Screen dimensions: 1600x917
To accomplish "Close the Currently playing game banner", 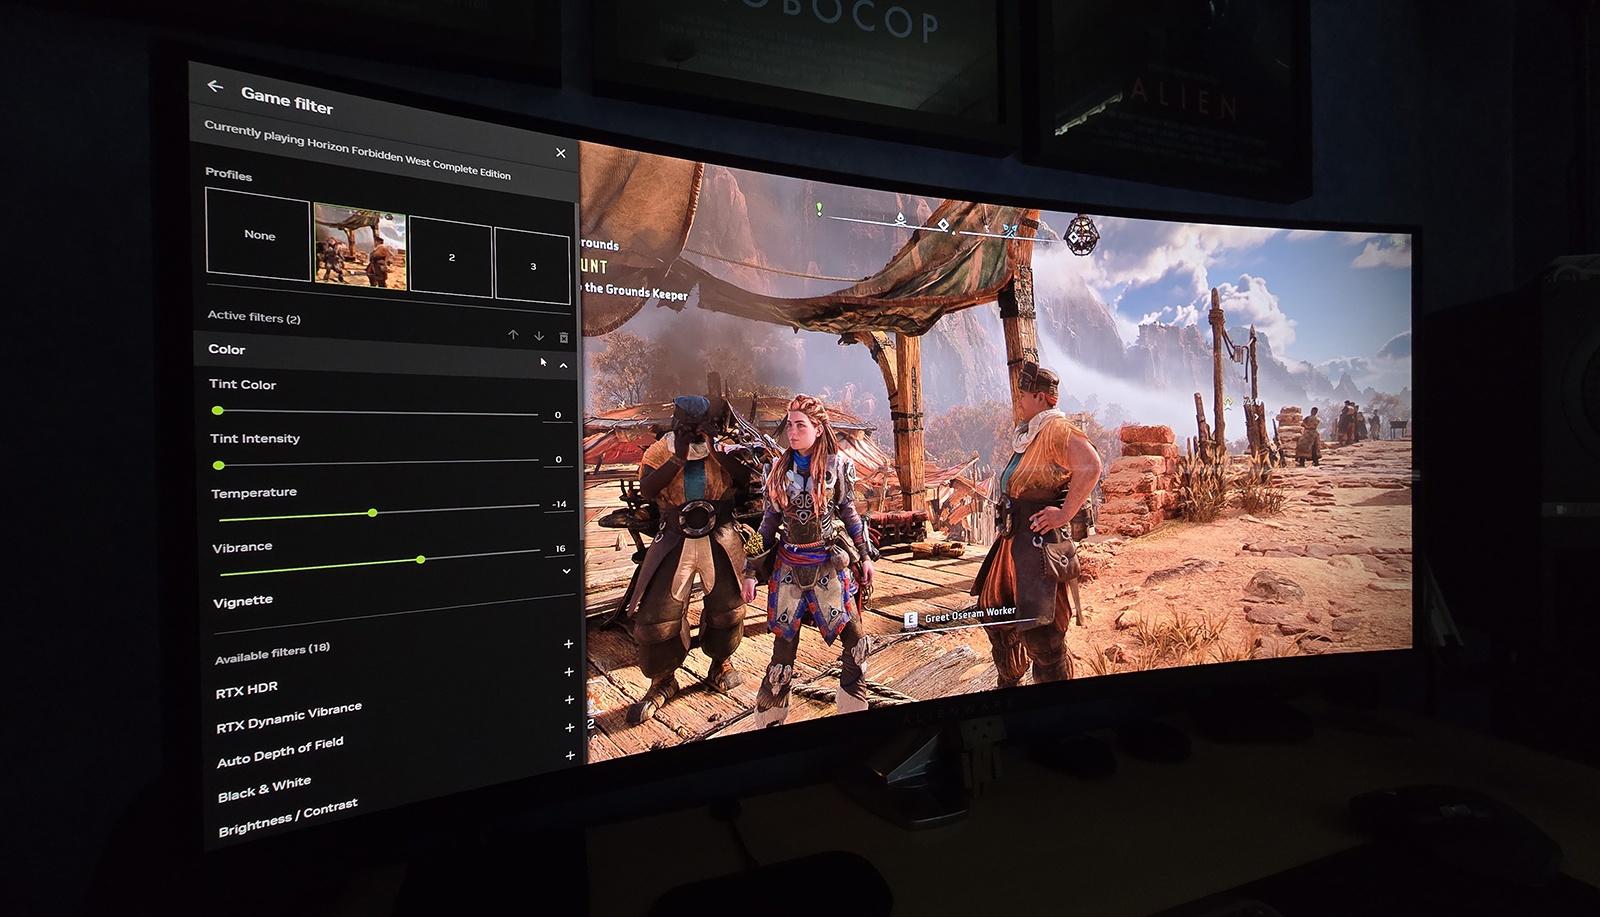I will [x=560, y=153].
